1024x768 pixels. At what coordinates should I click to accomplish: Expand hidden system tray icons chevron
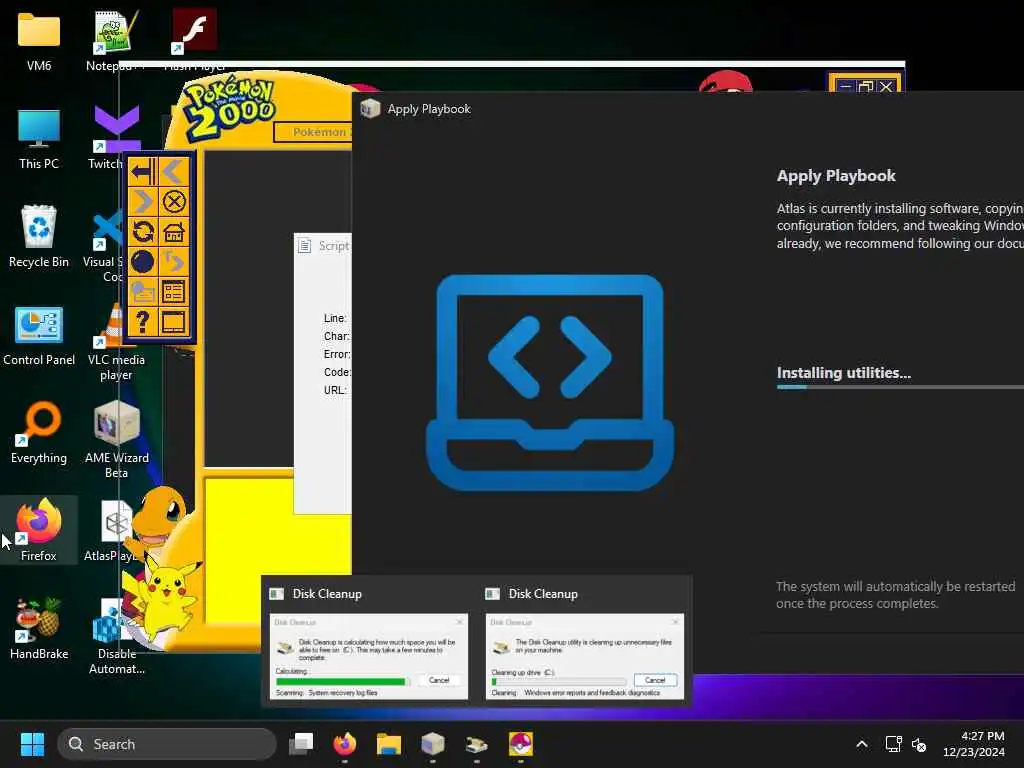(861, 744)
